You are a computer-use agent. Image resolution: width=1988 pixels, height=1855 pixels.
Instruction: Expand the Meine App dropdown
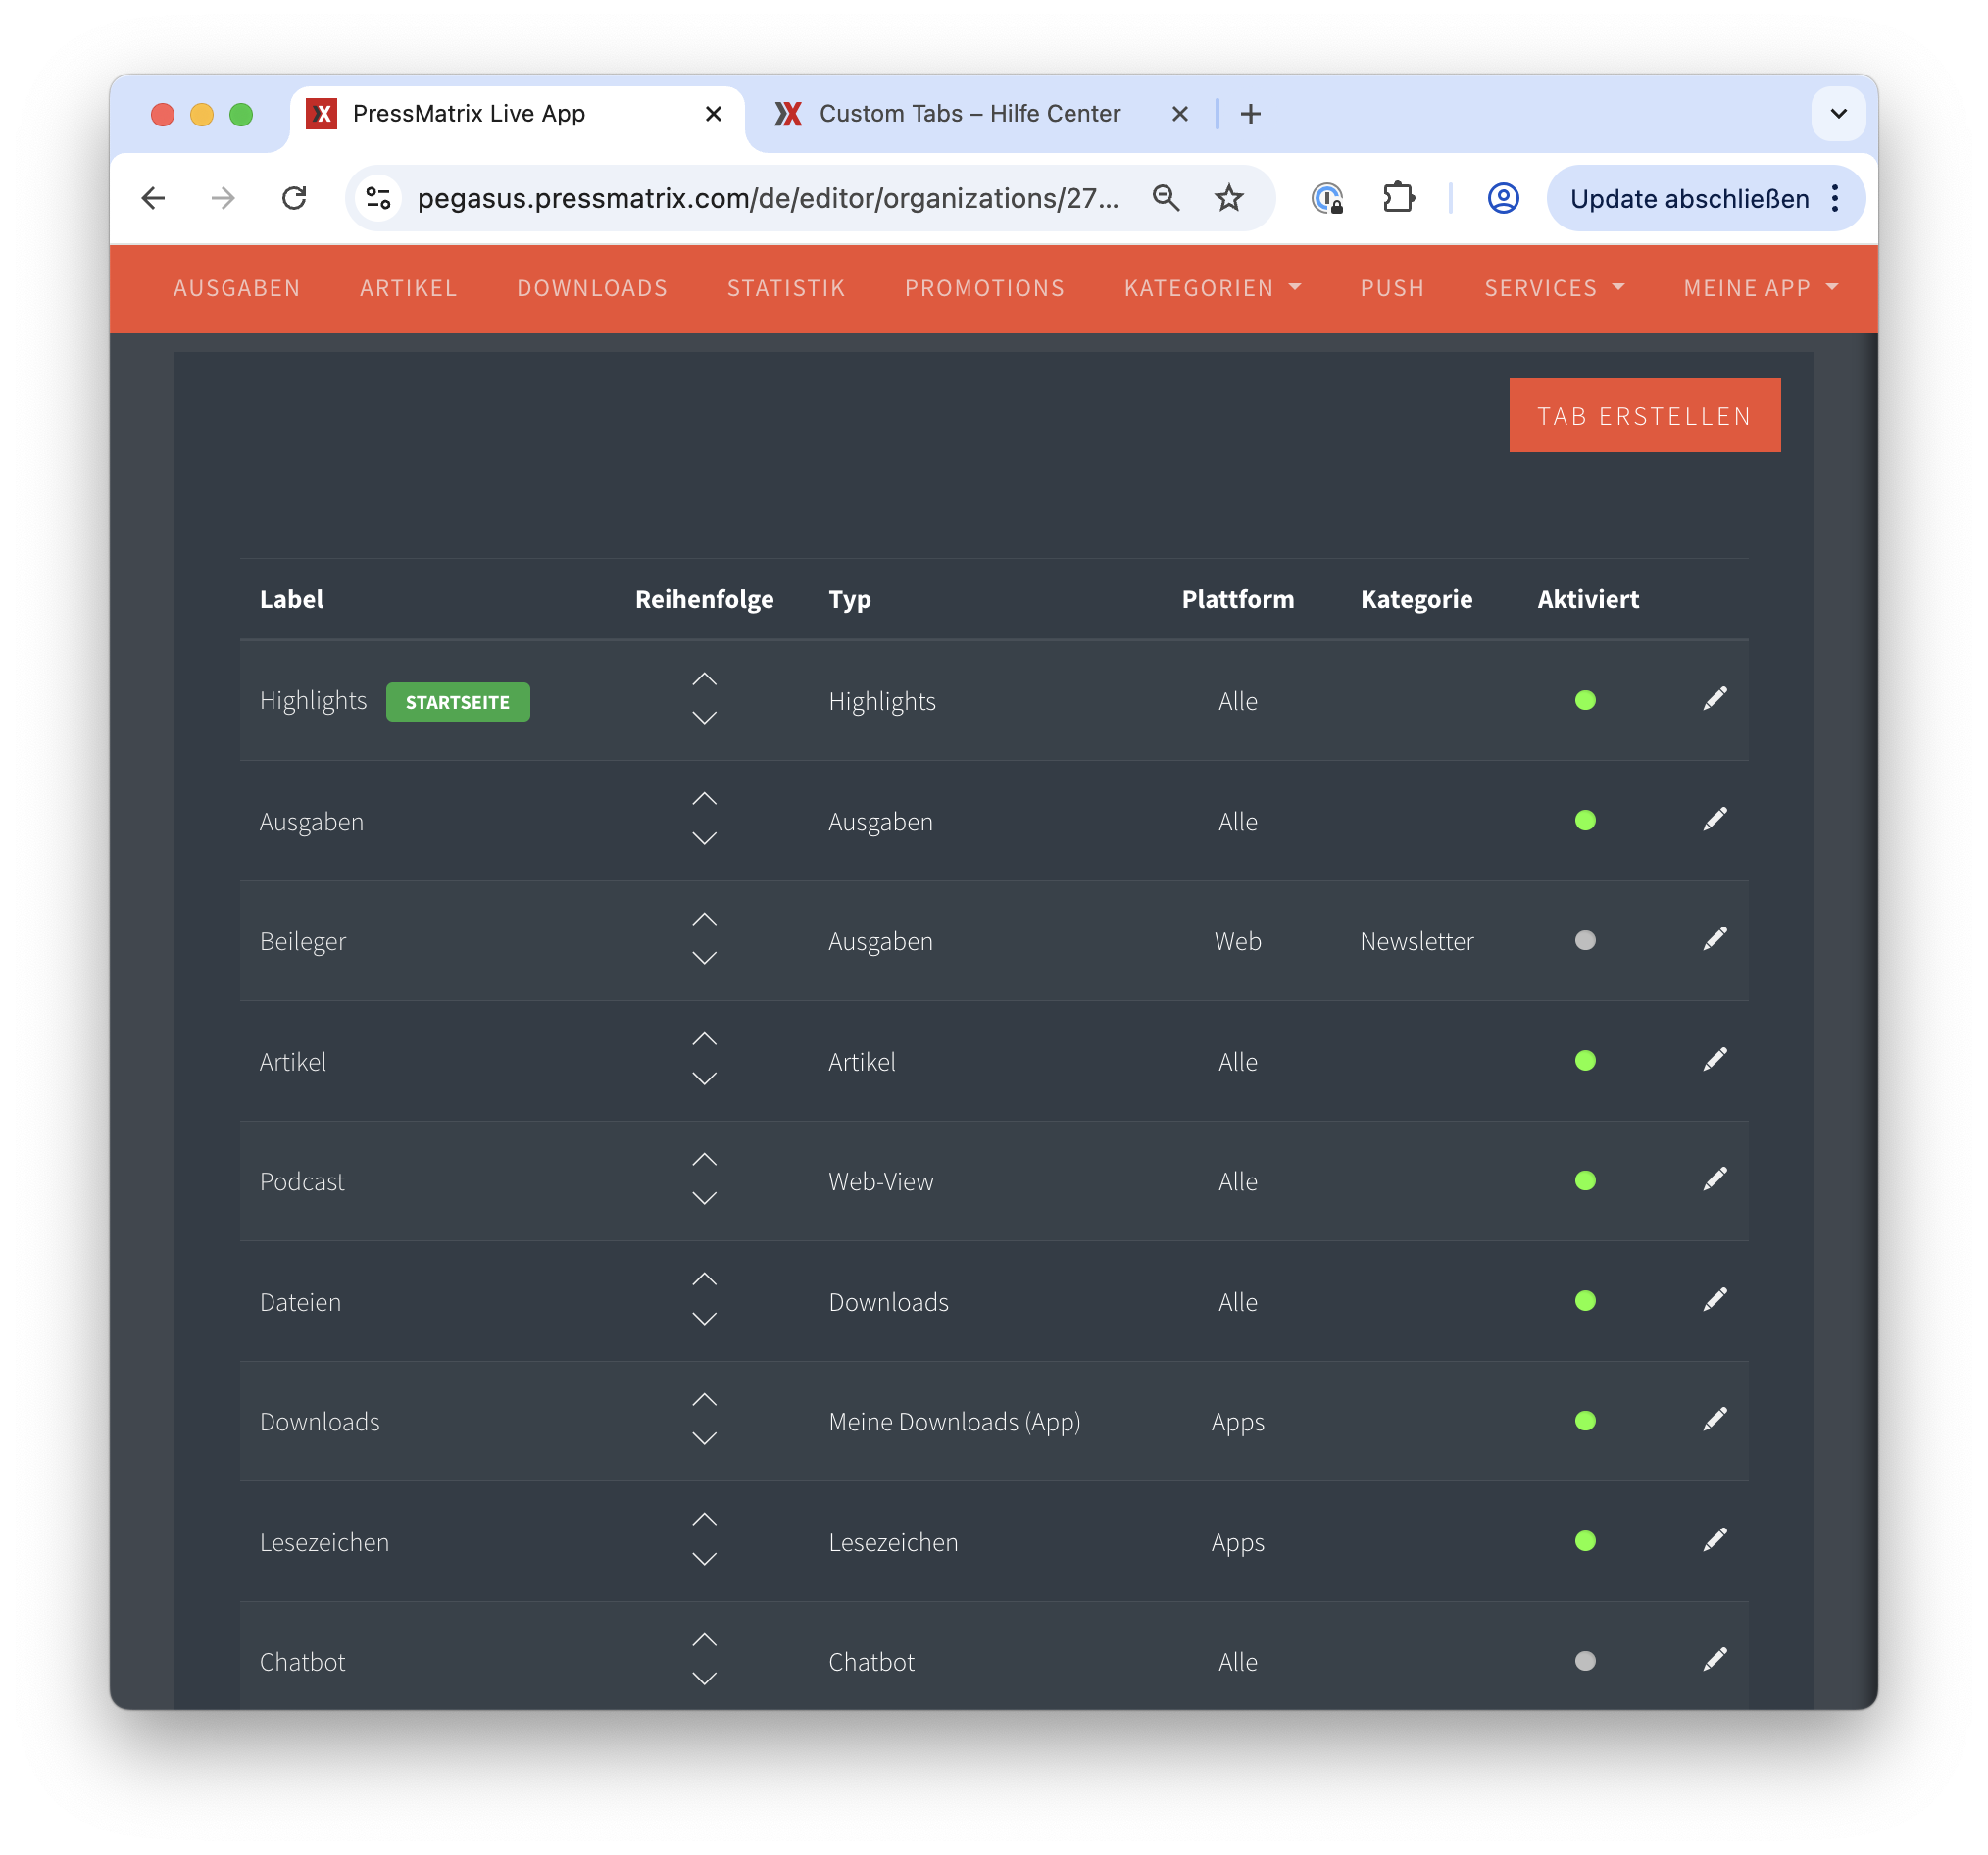(x=1760, y=288)
